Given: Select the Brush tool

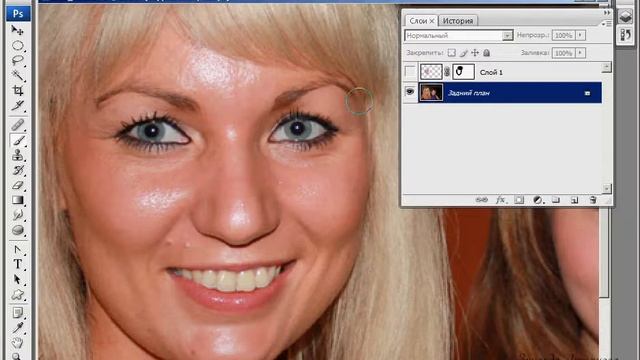Looking at the screenshot, I should [18, 140].
